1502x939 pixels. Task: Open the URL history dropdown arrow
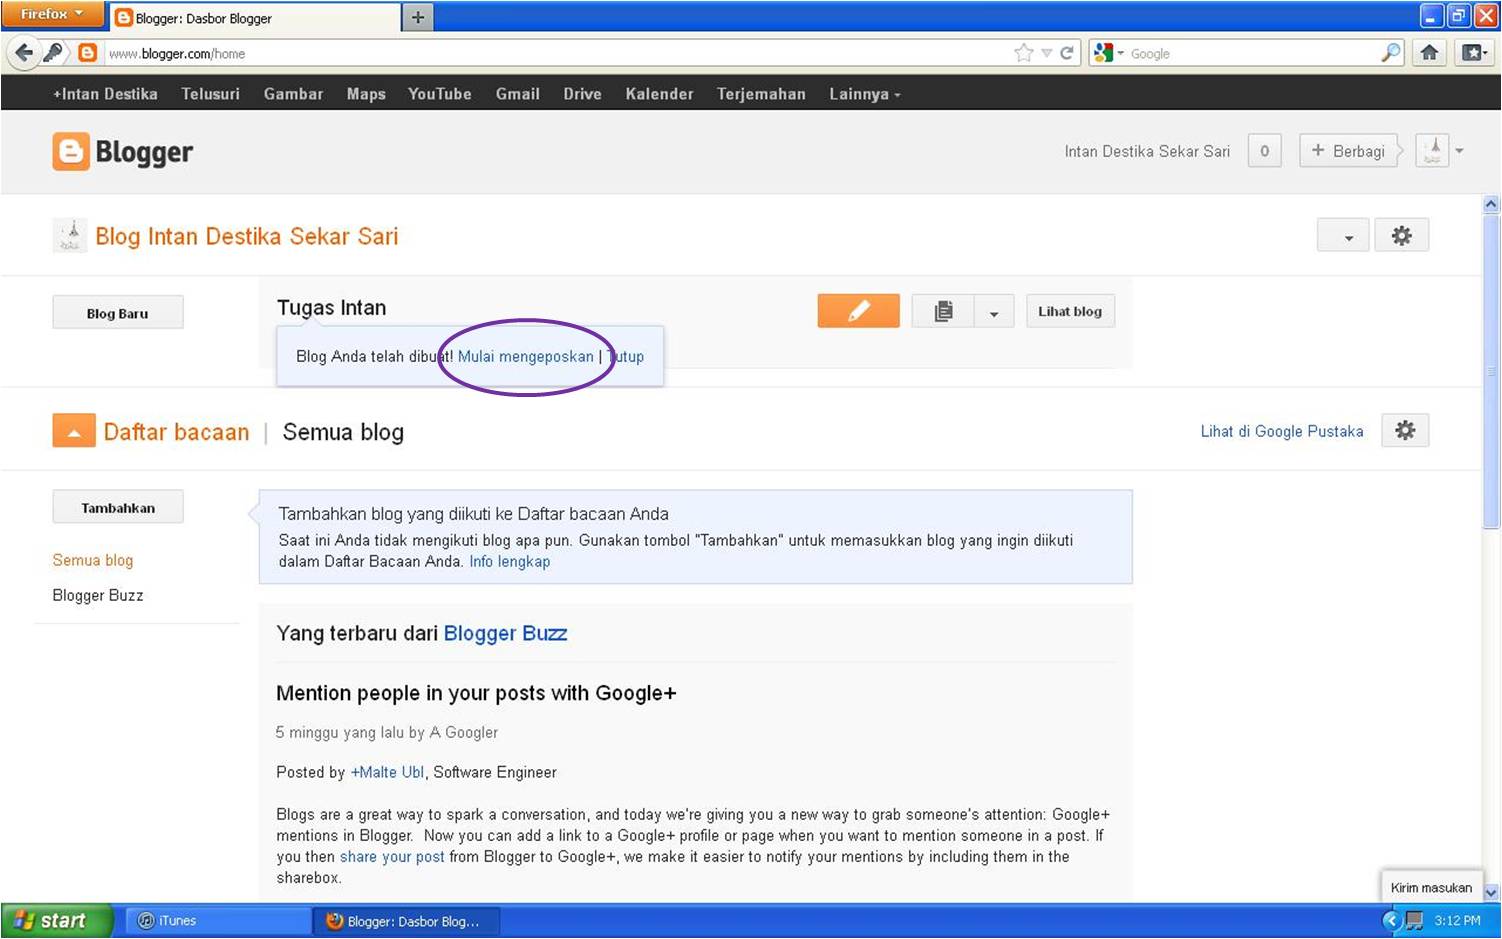point(1046,53)
